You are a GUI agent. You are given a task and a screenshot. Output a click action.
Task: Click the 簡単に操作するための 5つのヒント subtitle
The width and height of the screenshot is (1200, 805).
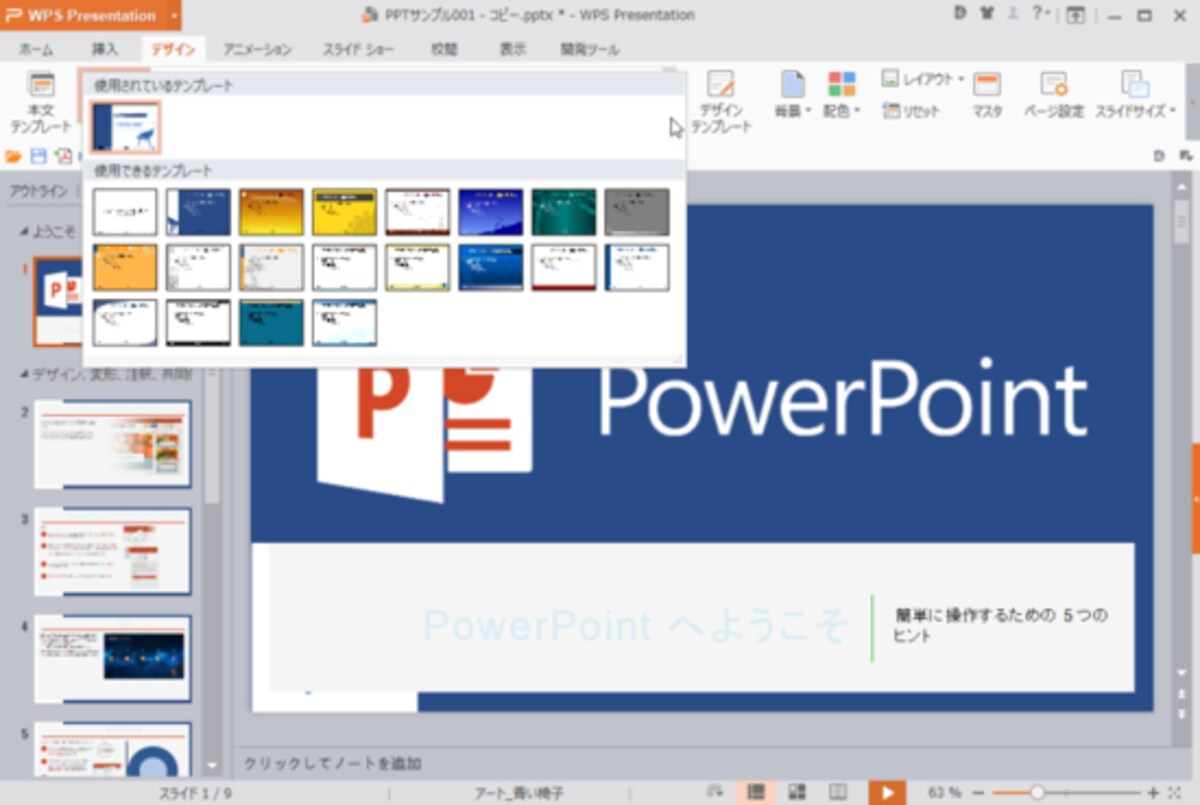point(1000,625)
